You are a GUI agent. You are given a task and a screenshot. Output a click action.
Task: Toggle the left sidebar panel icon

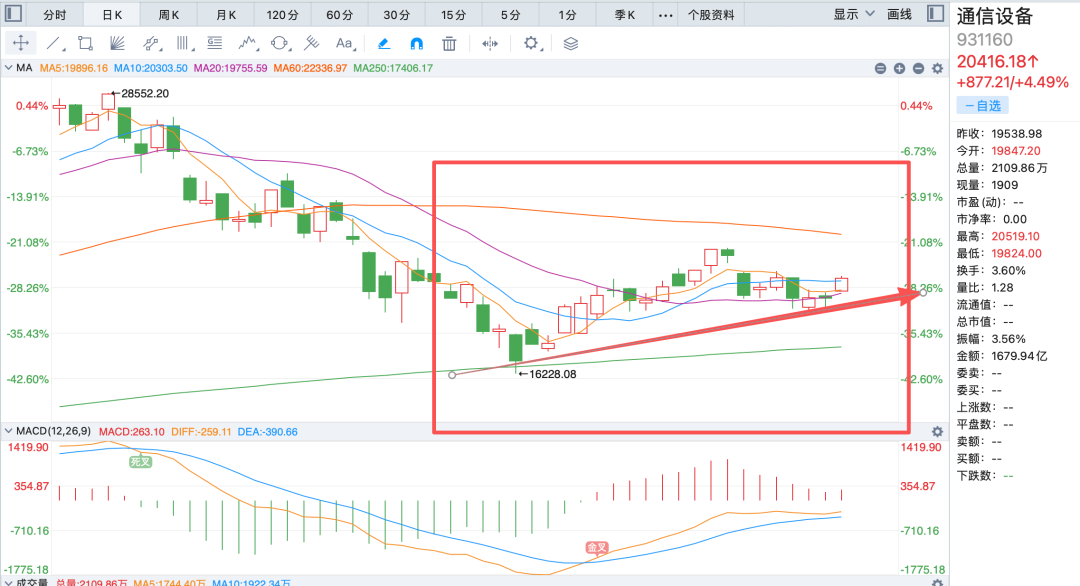[13, 14]
